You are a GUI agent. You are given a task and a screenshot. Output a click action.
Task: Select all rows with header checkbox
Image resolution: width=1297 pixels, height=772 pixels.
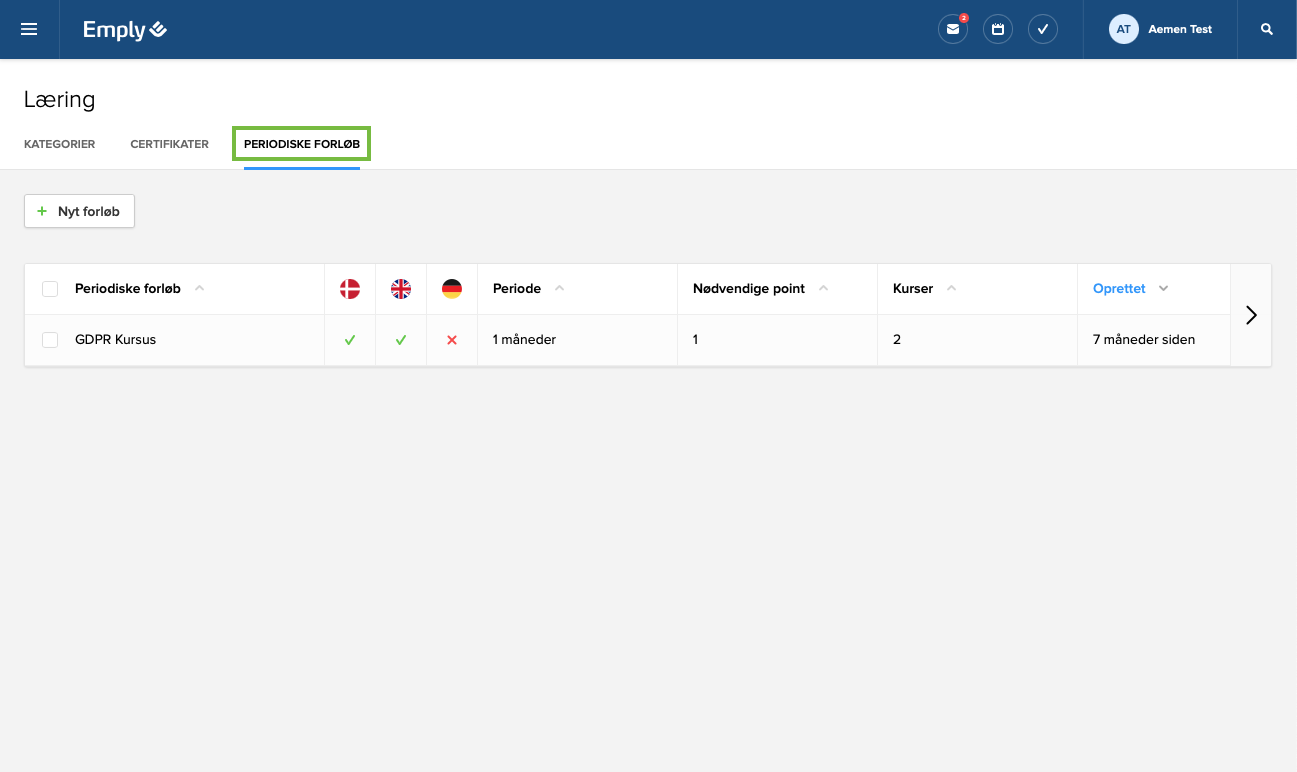point(50,289)
